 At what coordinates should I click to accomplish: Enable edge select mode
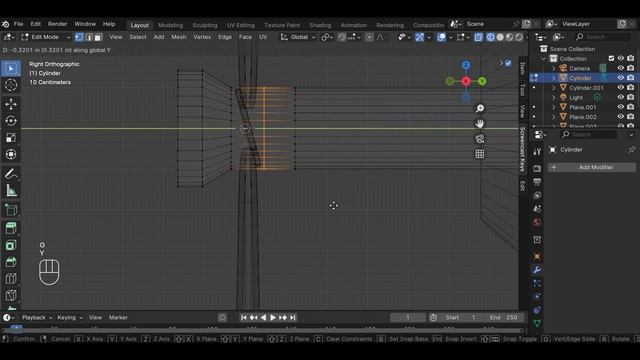pos(89,37)
